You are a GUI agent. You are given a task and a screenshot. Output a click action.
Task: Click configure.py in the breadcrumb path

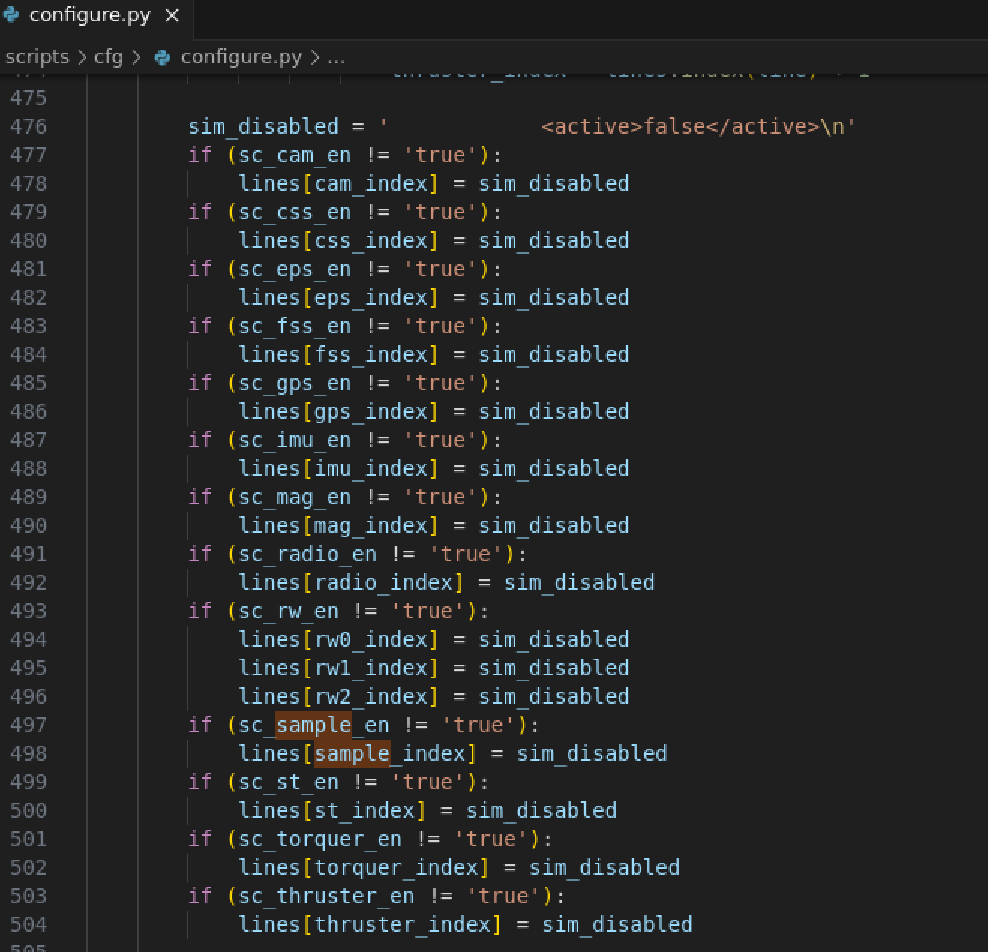pyautogui.click(x=241, y=57)
